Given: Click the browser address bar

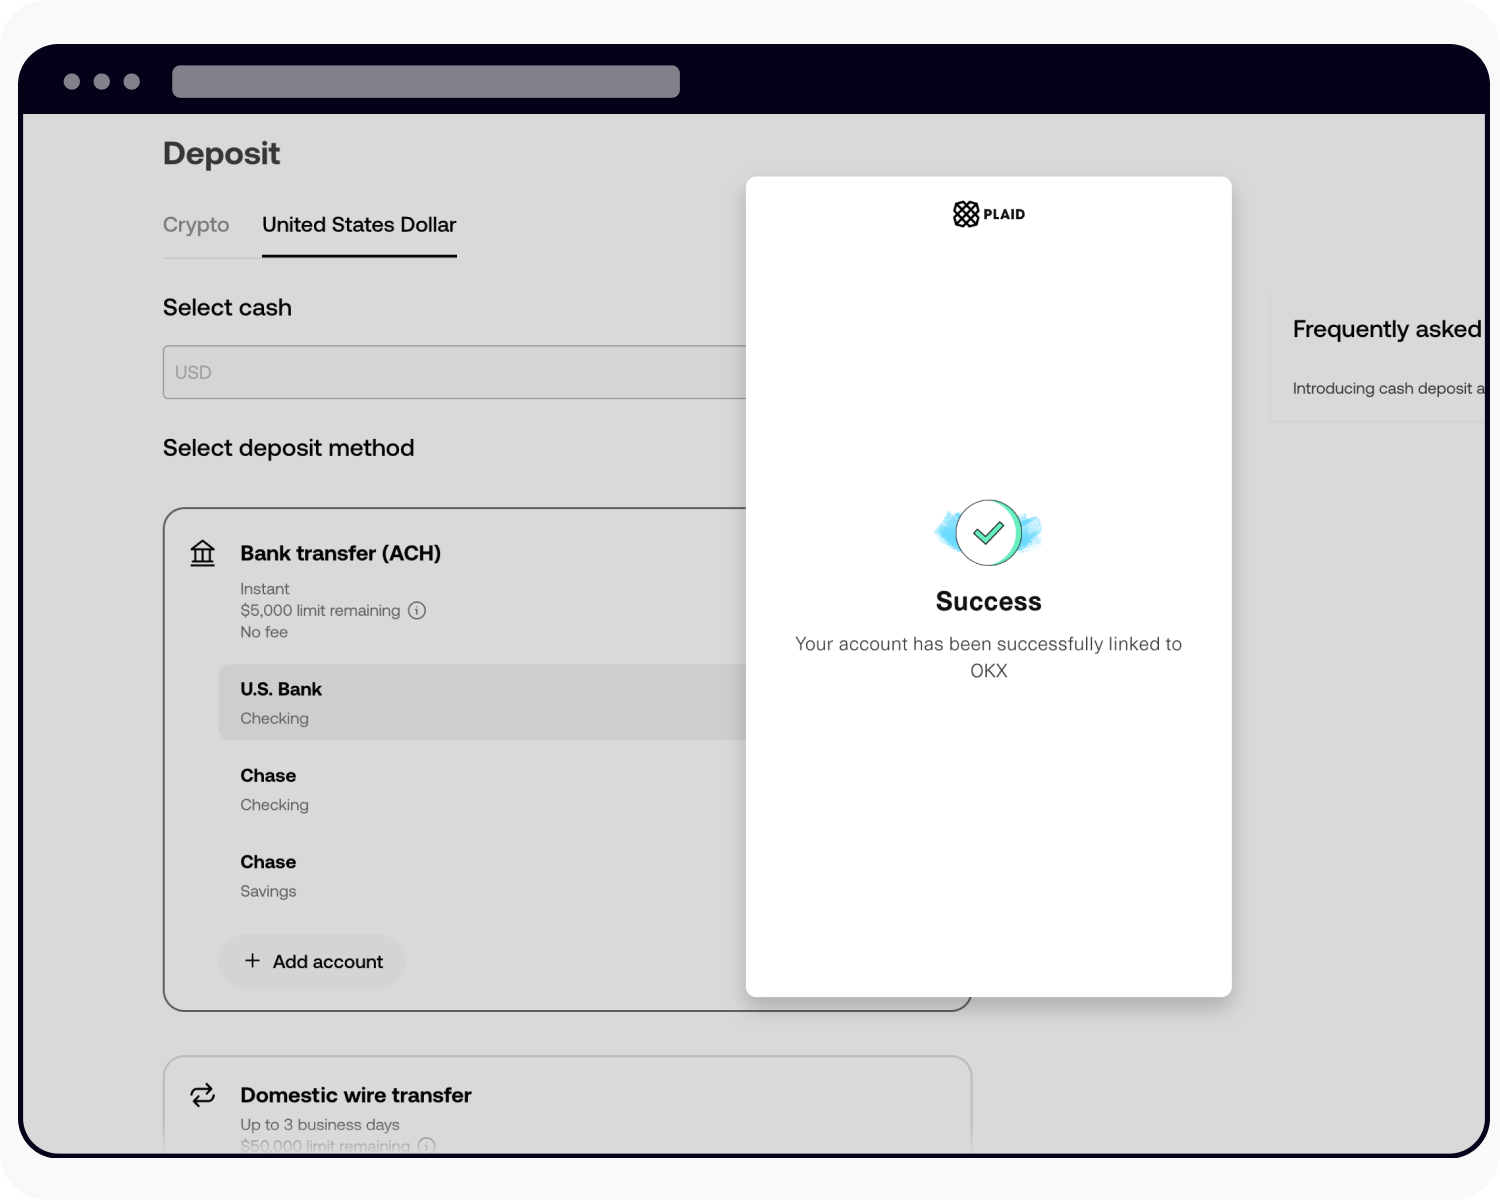Looking at the screenshot, I should tap(426, 82).
